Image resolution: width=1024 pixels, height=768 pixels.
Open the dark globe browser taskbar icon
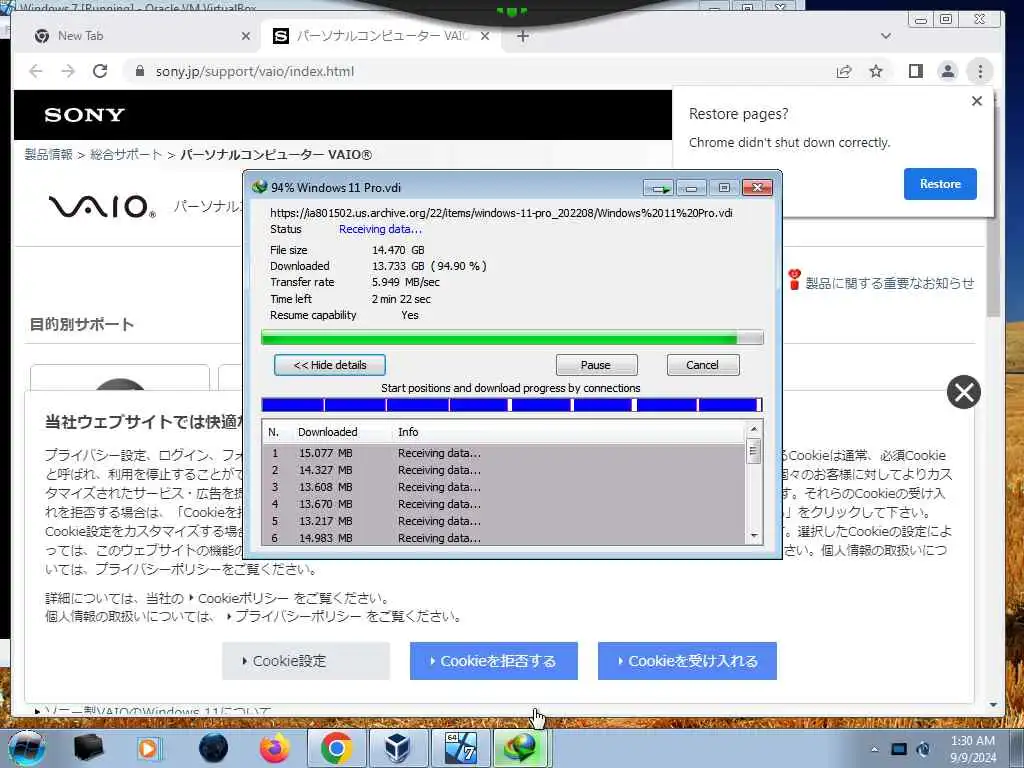pos(213,748)
